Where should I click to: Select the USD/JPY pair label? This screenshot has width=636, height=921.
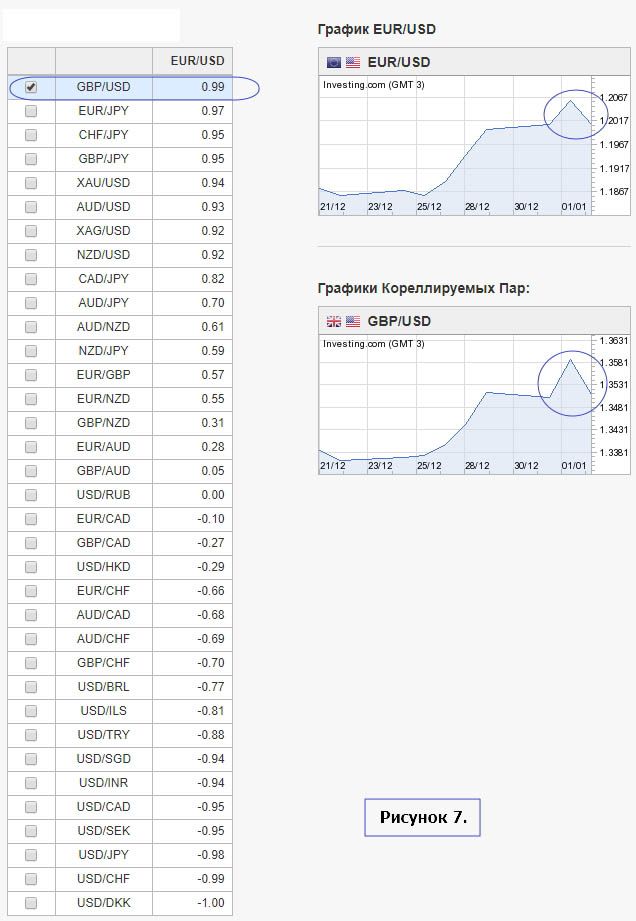pyautogui.click(x=103, y=855)
